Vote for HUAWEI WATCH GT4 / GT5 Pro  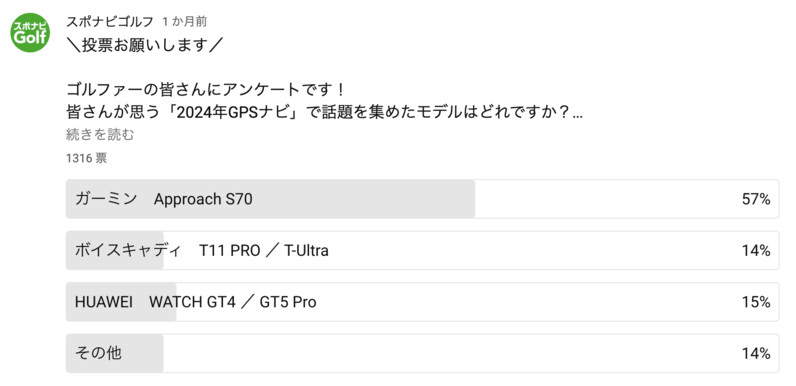422,302
